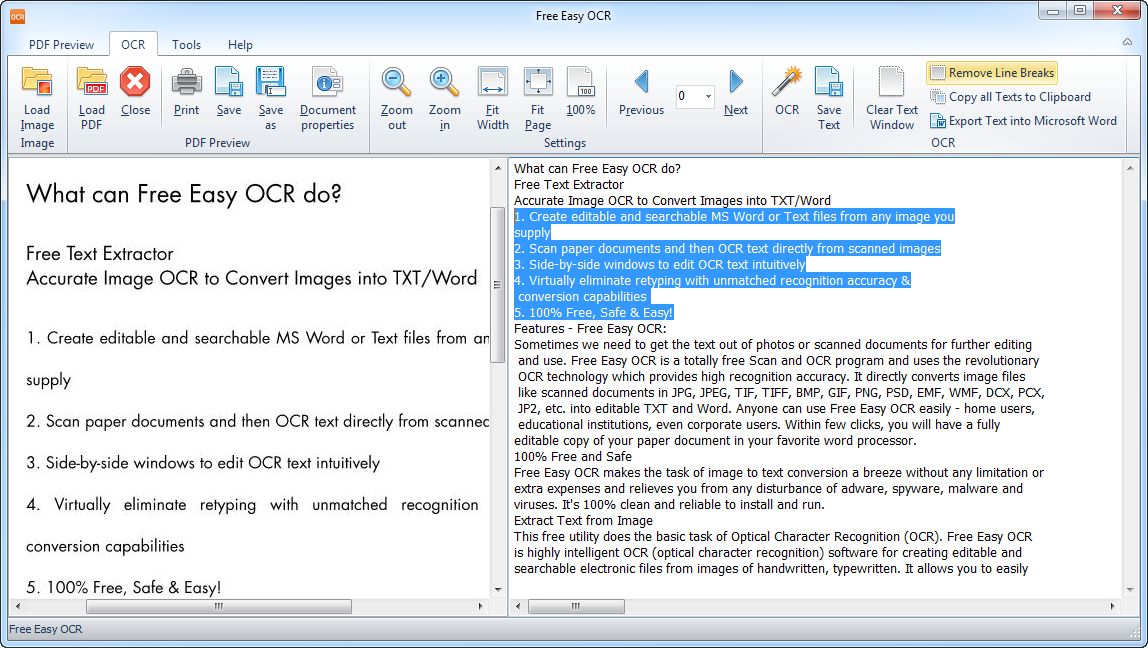Copy all Texts to Clipboard

pyautogui.click(x=1010, y=97)
